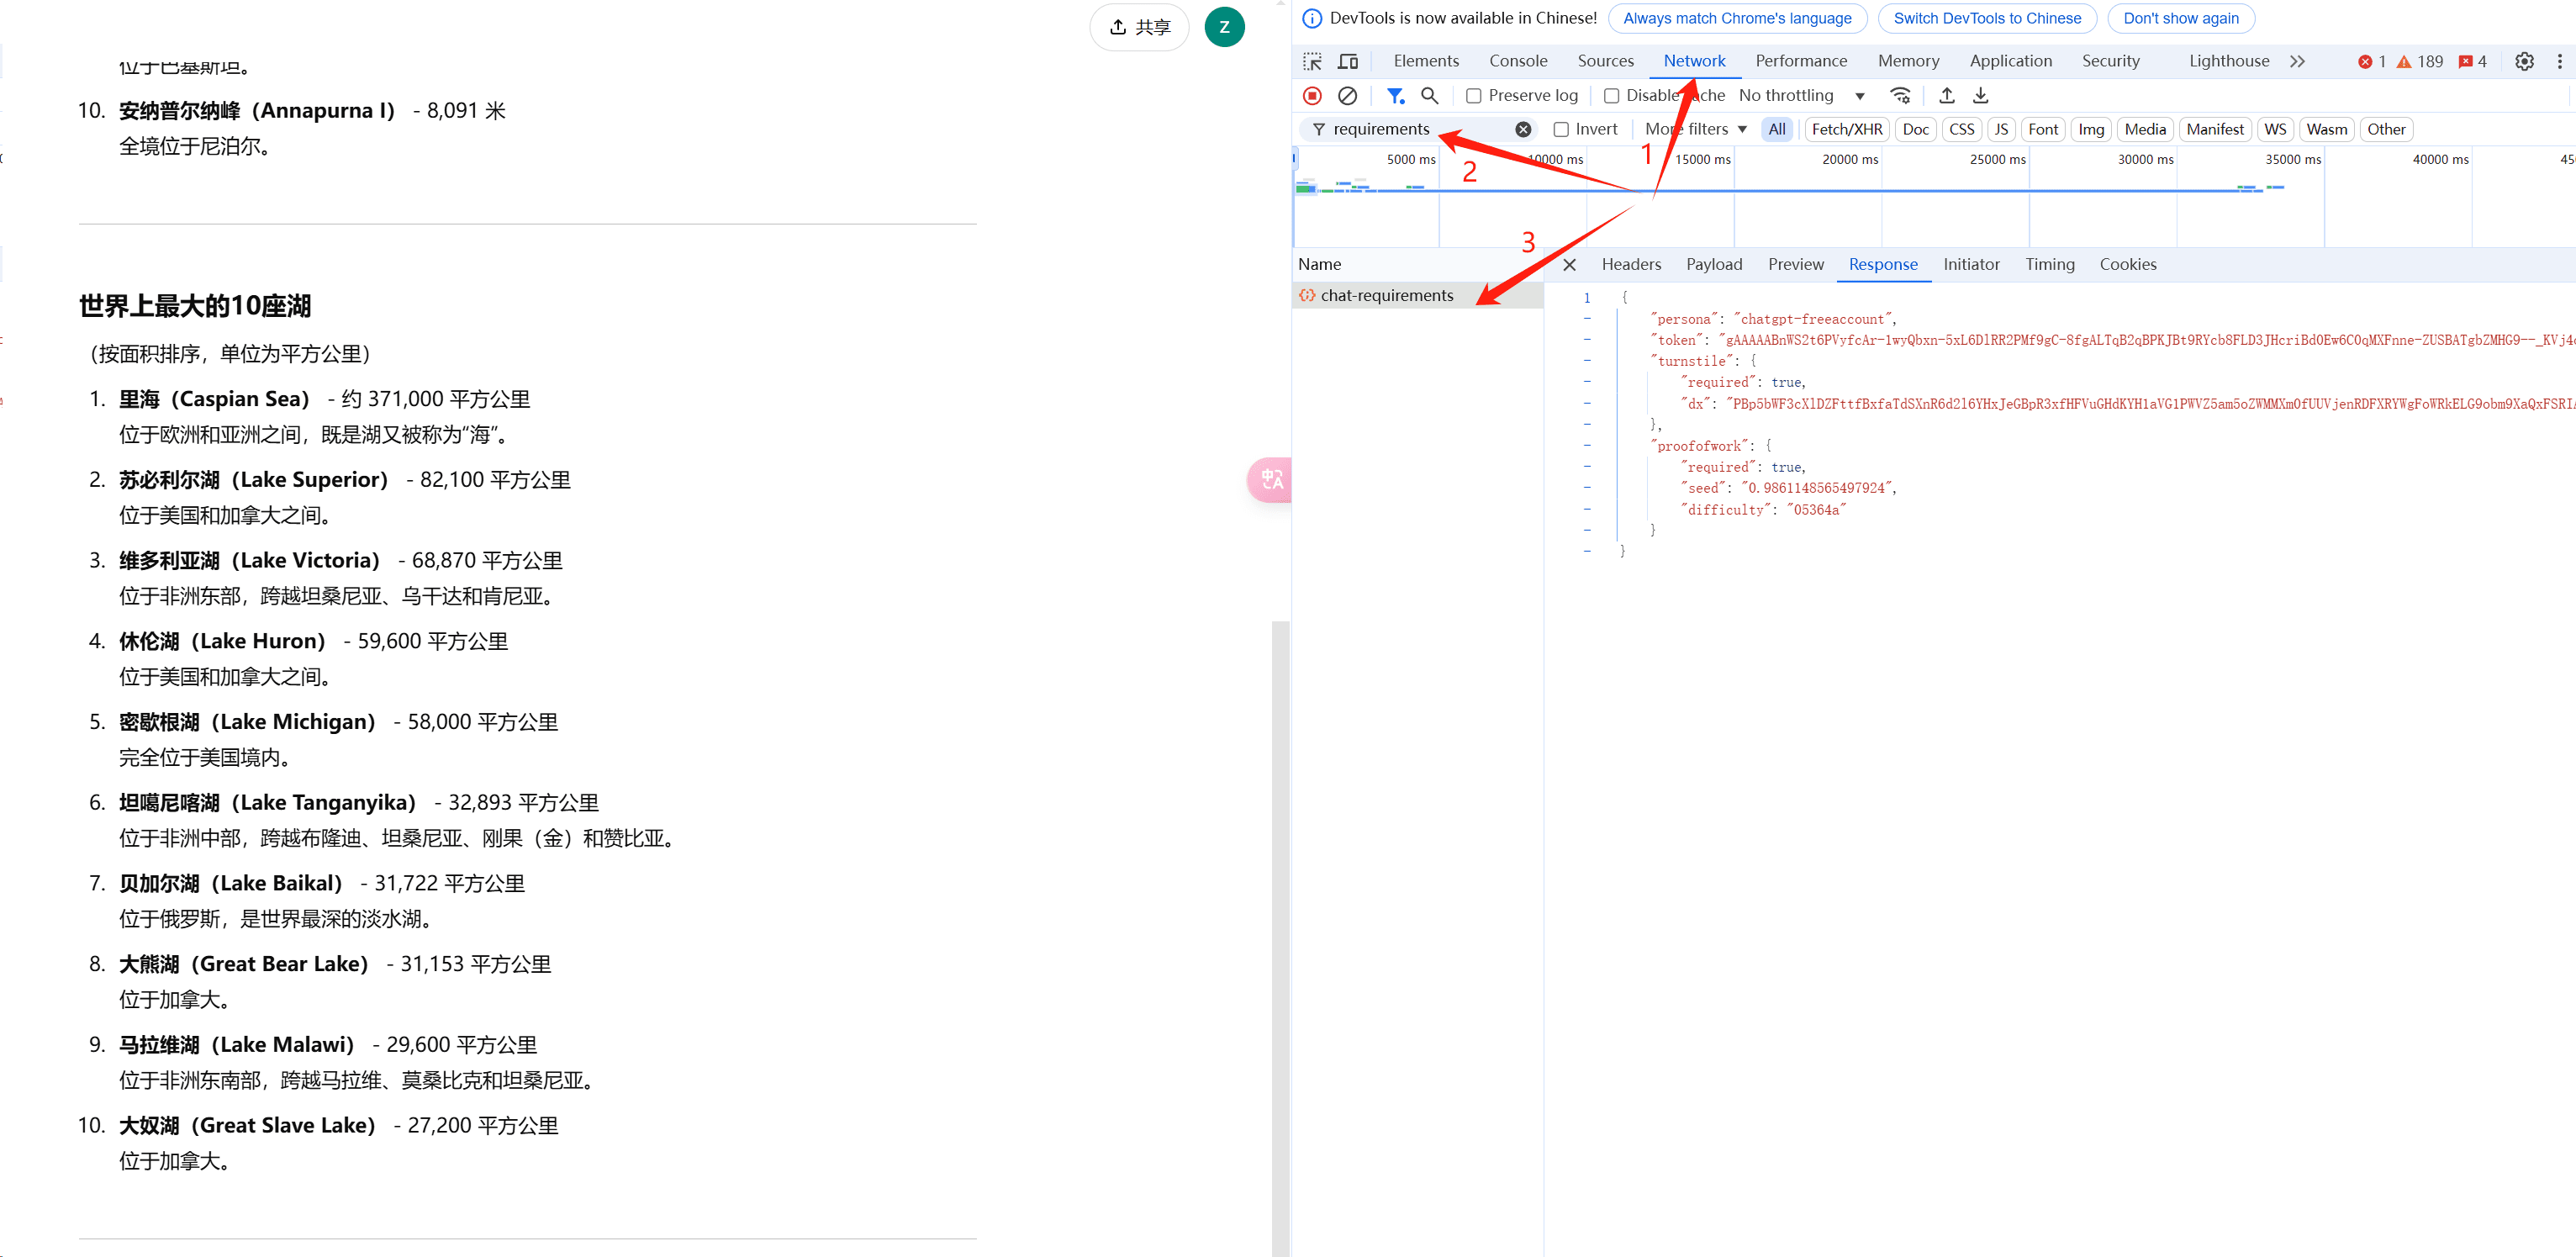Click Don't show again button
Screen dimensions: 2576x1257
click(x=2180, y=19)
